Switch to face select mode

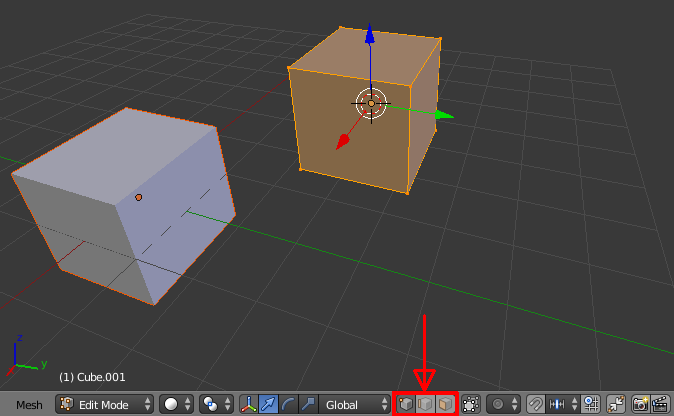pos(445,404)
